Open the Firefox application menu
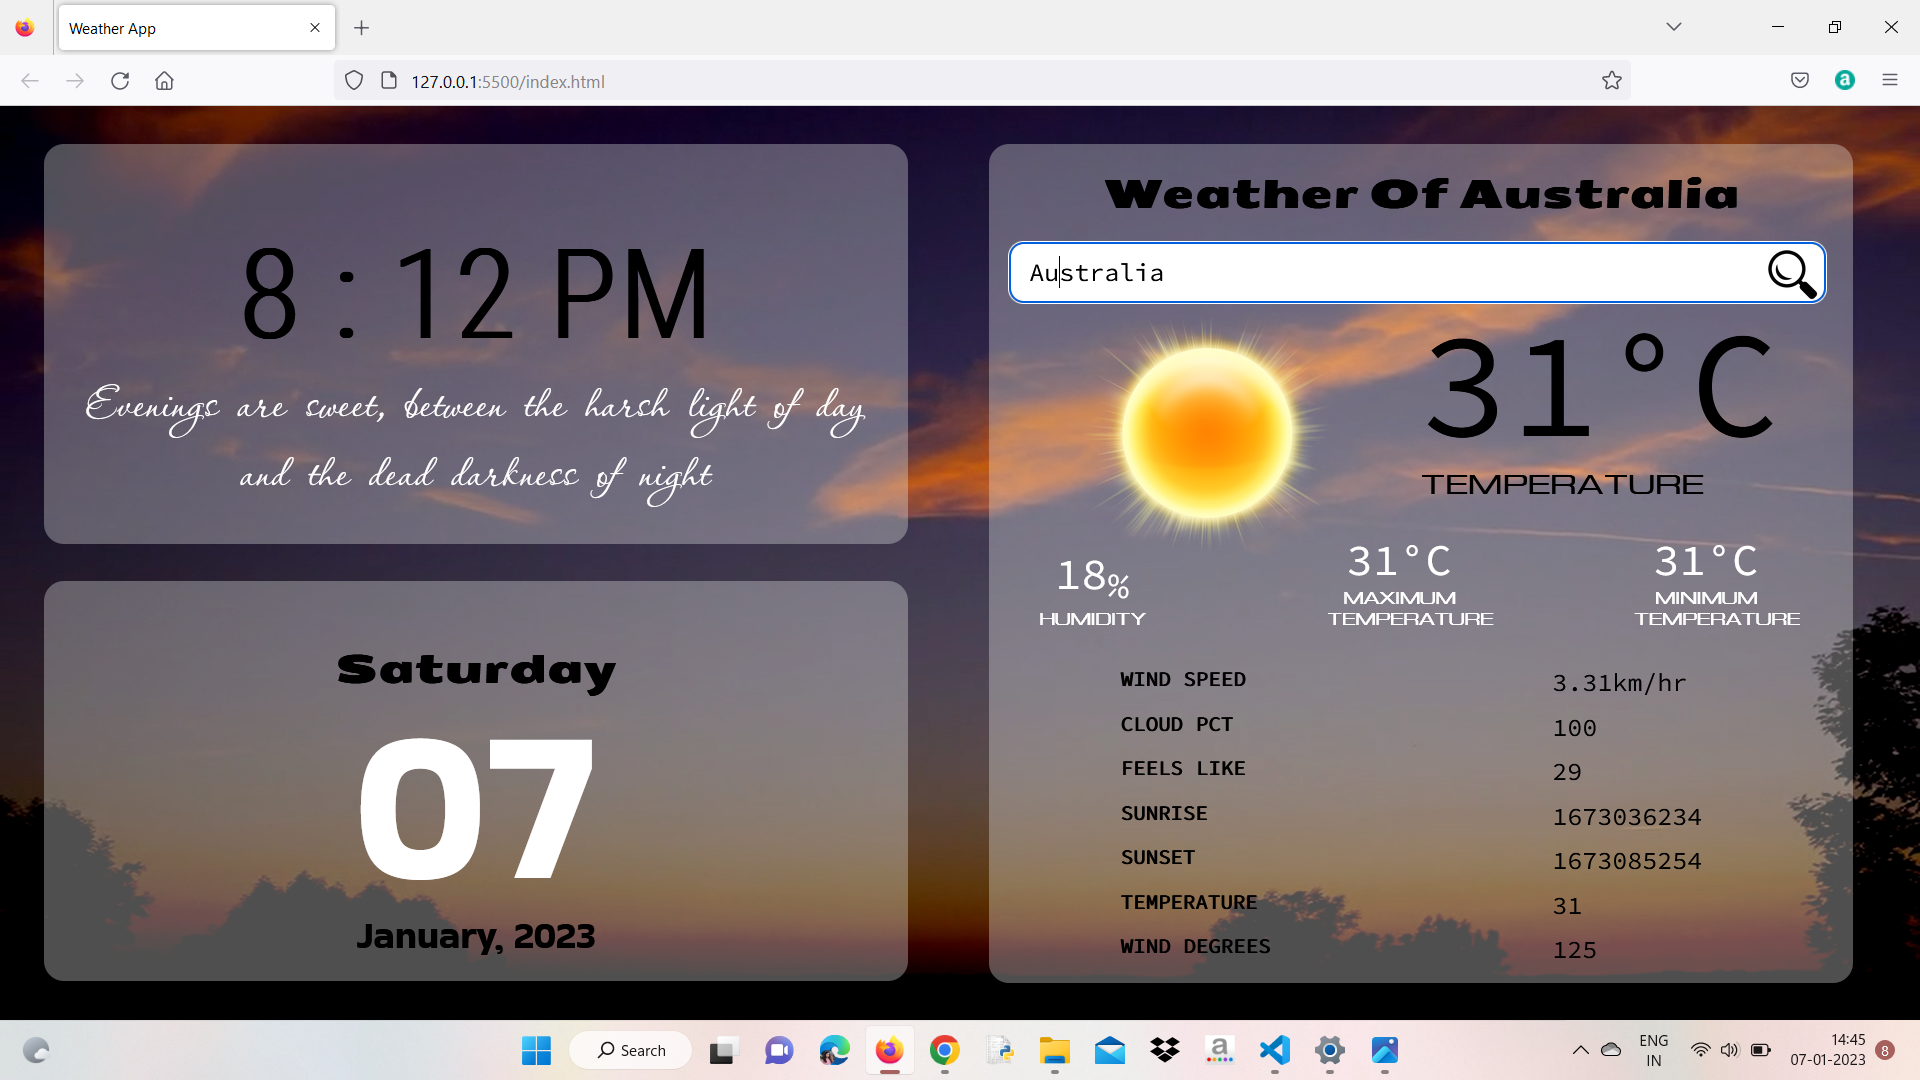 1890,80
